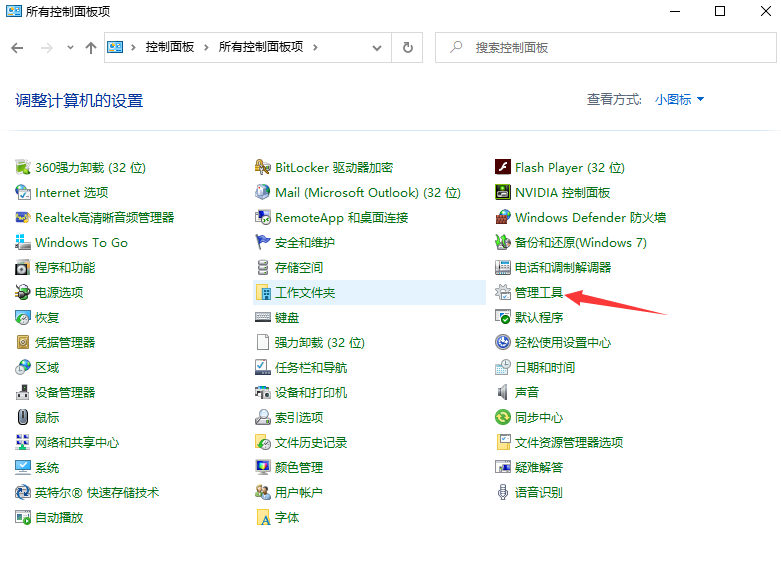
Task: Expand the 小图标 view mode dropdown
Action: click(680, 99)
